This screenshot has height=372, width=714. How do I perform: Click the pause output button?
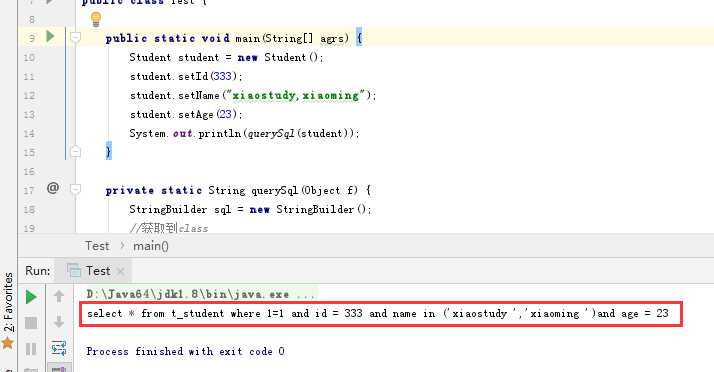coord(31,349)
